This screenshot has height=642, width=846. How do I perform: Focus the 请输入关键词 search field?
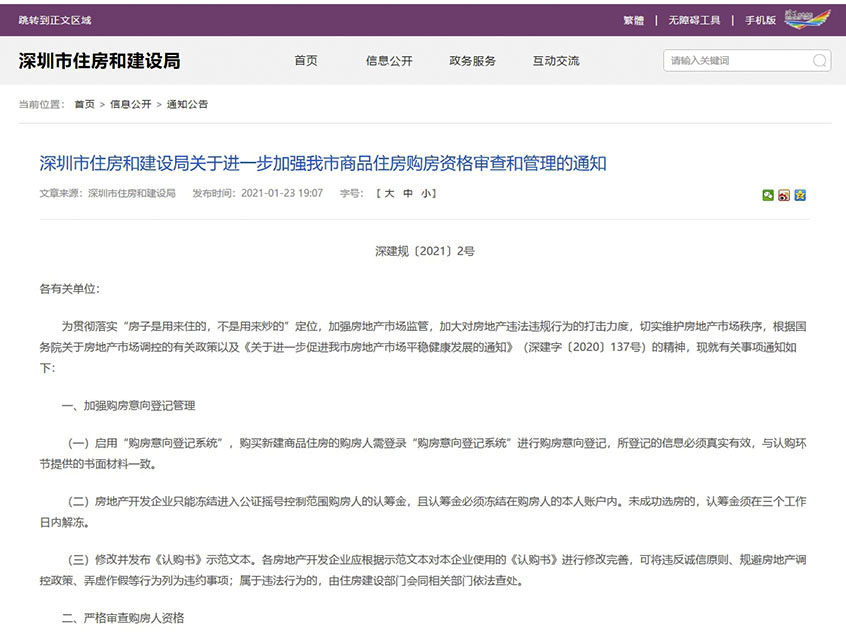pos(738,61)
